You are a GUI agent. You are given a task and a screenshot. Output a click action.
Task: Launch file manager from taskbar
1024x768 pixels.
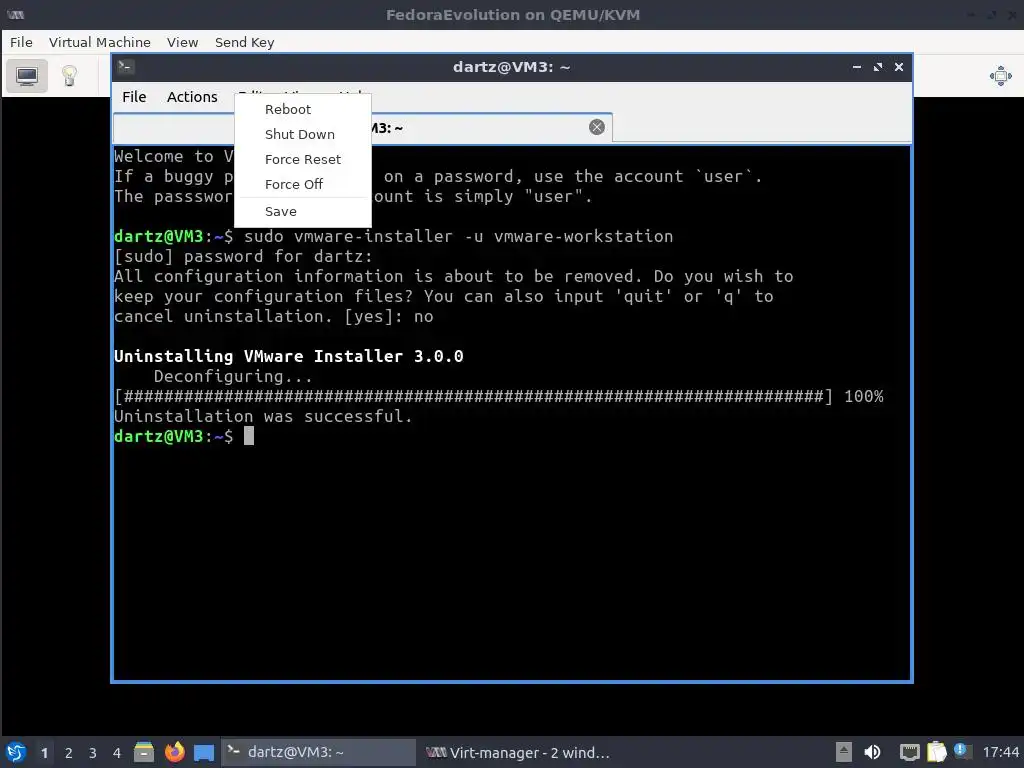pyautogui.click(x=144, y=752)
